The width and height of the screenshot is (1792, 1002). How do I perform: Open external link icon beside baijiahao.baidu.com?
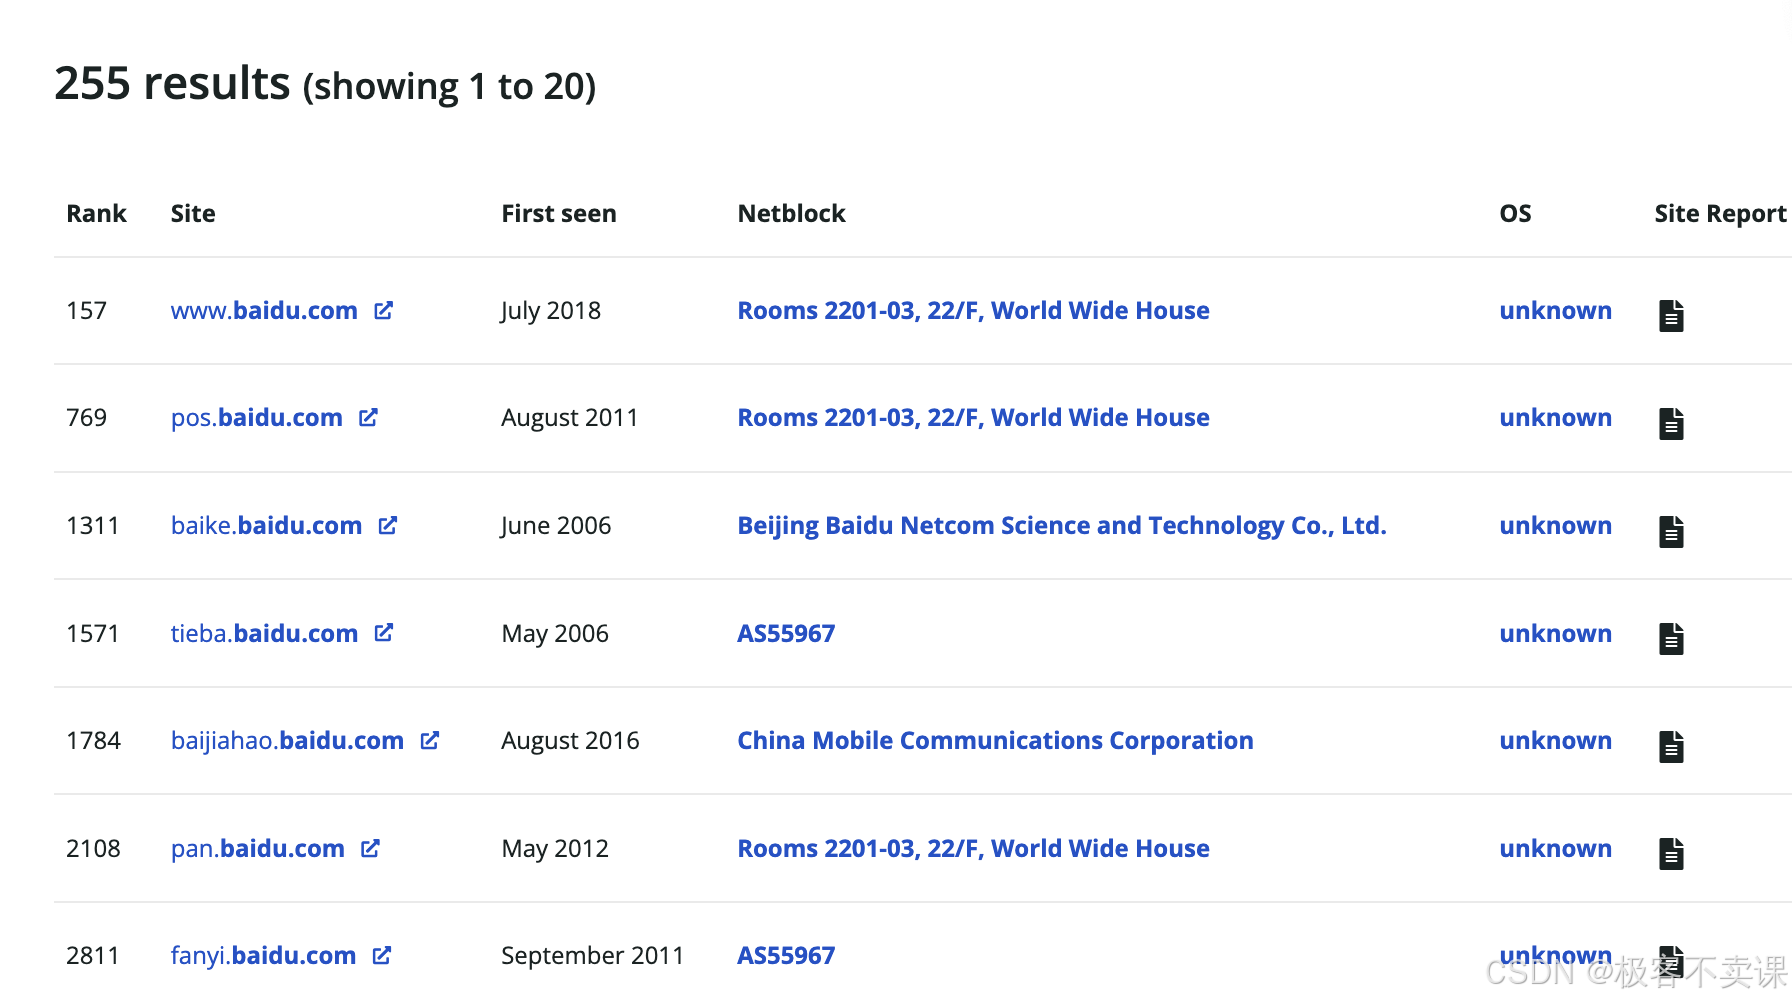430,740
